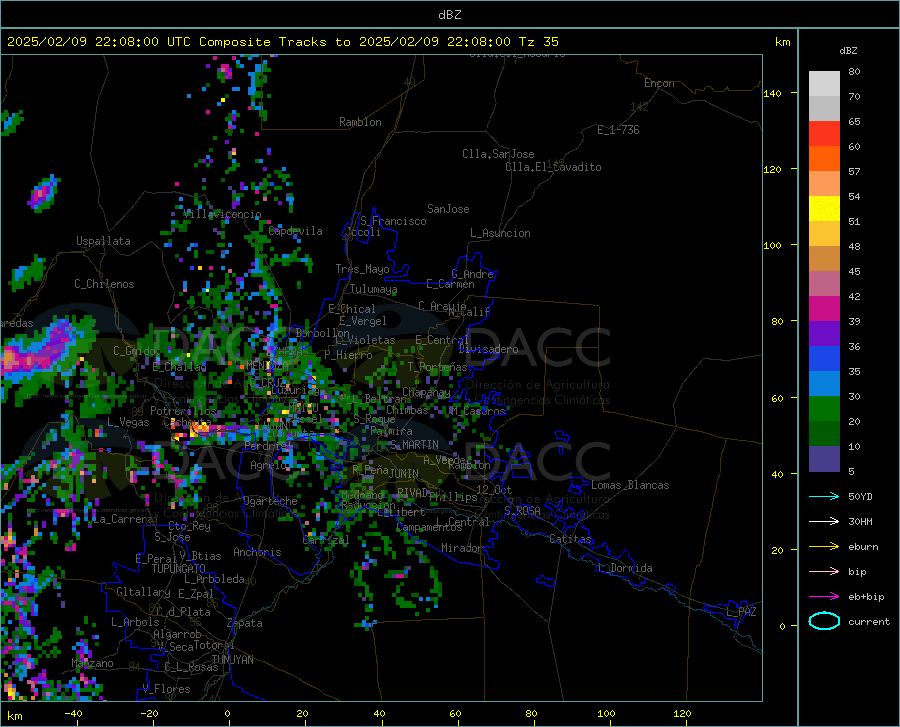Click the 'Ramblon' label near the map top

tap(360, 122)
